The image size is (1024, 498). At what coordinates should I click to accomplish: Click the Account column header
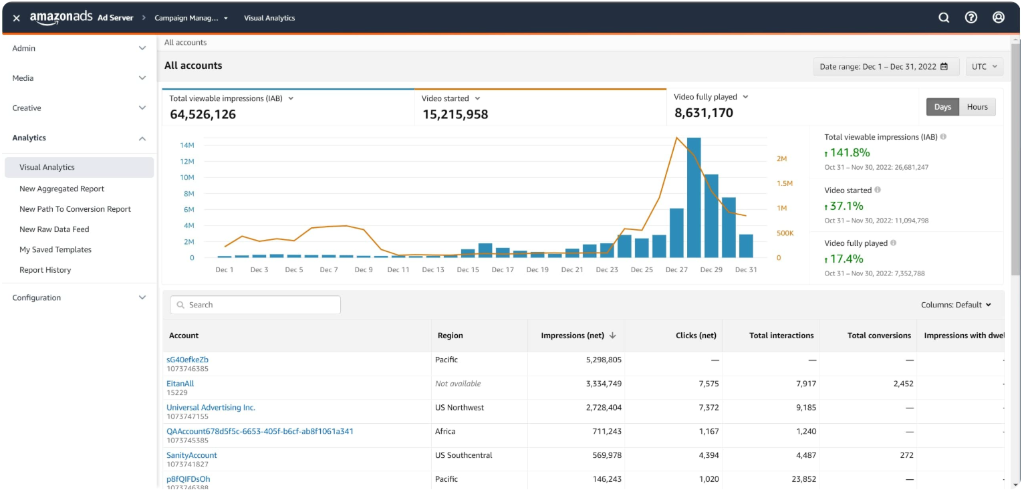pos(184,335)
